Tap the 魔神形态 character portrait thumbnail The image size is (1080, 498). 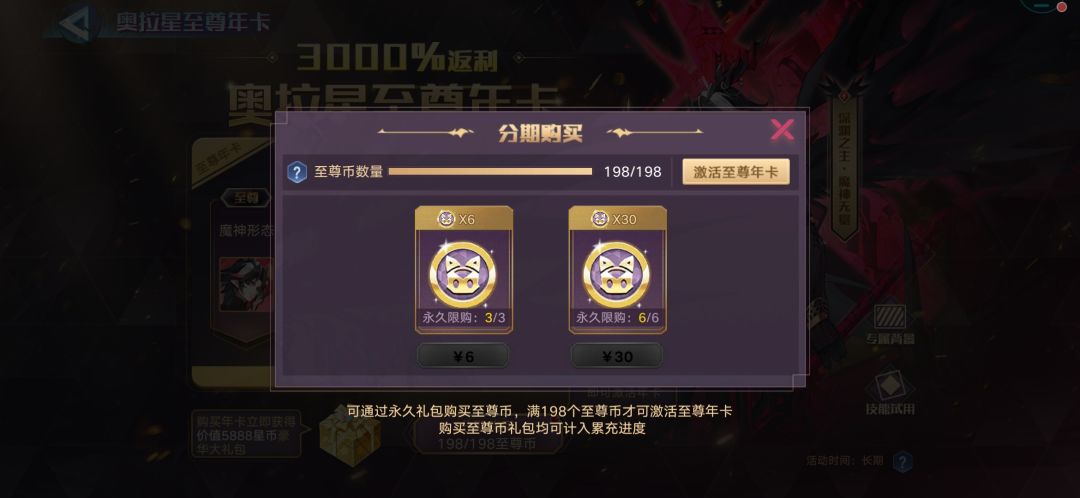point(246,285)
